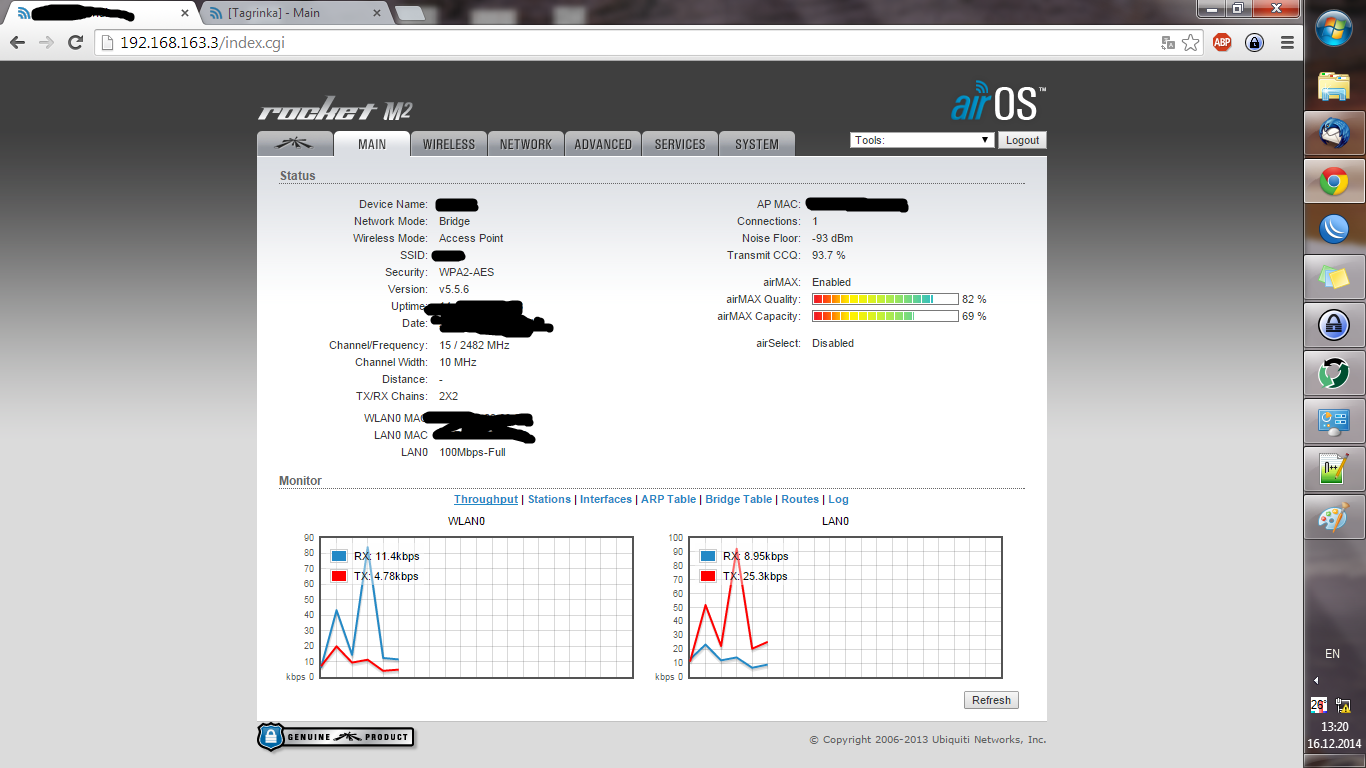The width and height of the screenshot is (1366, 768).
Task: Open the Adblock Plus extension icon
Action: coord(1222,43)
